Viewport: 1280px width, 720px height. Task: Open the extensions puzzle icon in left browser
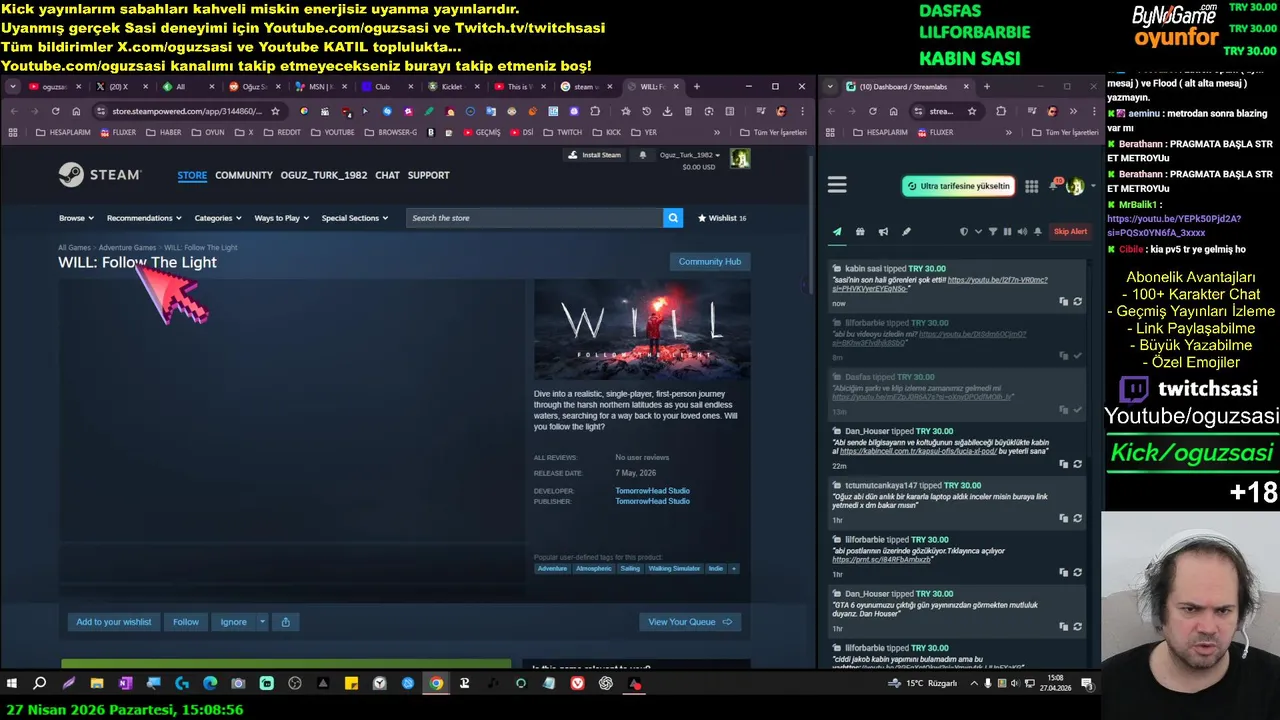pos(595,111)
